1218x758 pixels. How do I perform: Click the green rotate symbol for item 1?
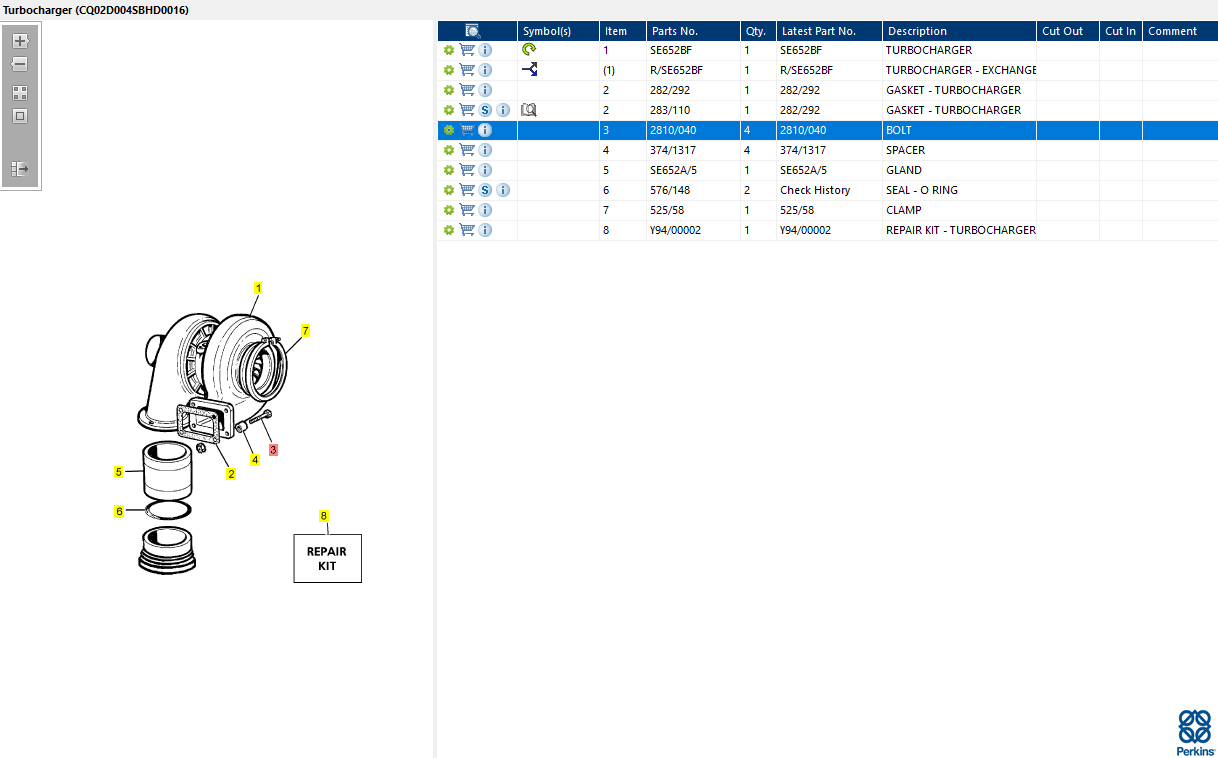click(529, 49)
